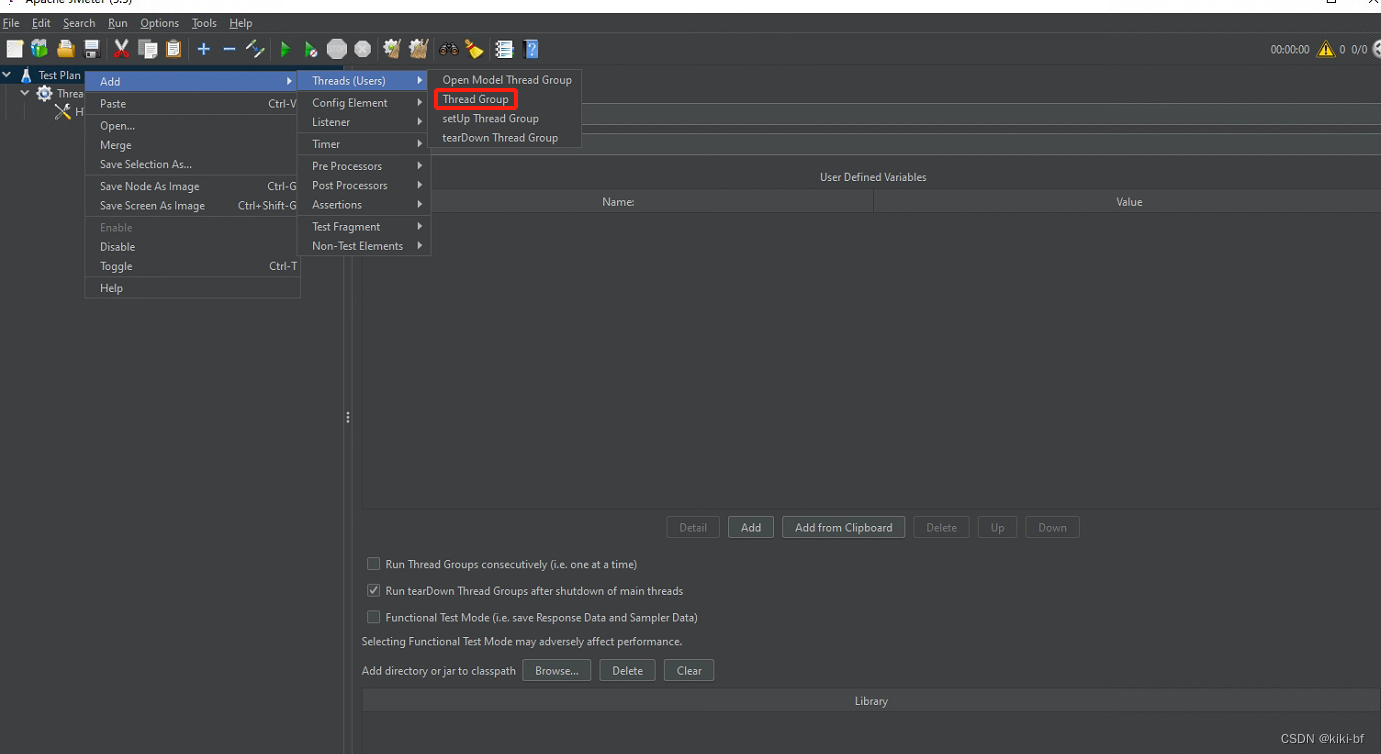
Task: Choose Save Node As Image
Action: [192, 186]
